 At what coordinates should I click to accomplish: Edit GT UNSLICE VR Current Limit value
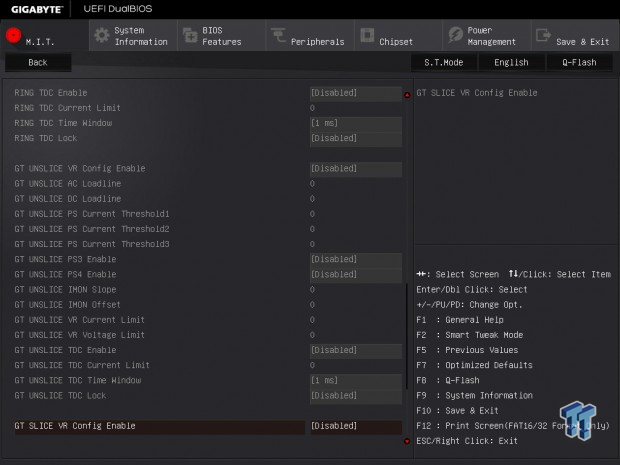(312, 320)
